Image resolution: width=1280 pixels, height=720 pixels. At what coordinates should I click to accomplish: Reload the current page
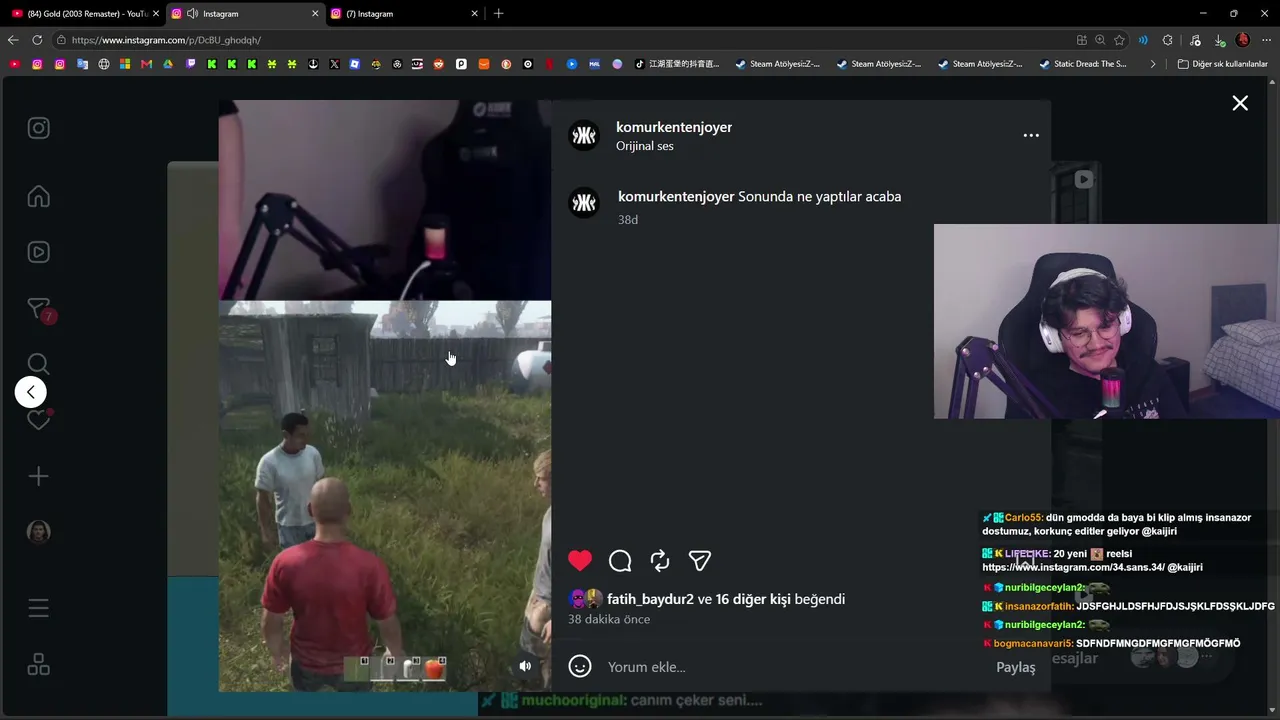pyautogui.click(x=37, y=40)
